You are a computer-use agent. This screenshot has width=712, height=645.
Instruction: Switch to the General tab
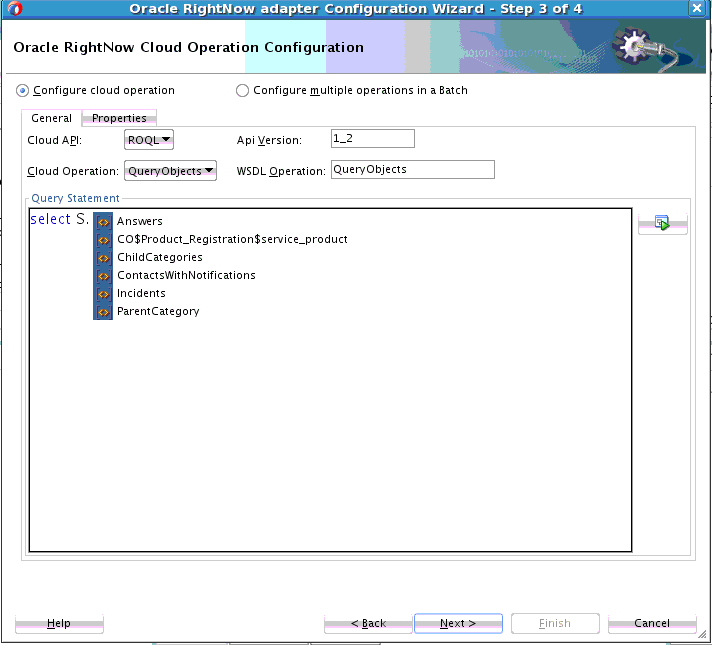(x=51, y=118)
